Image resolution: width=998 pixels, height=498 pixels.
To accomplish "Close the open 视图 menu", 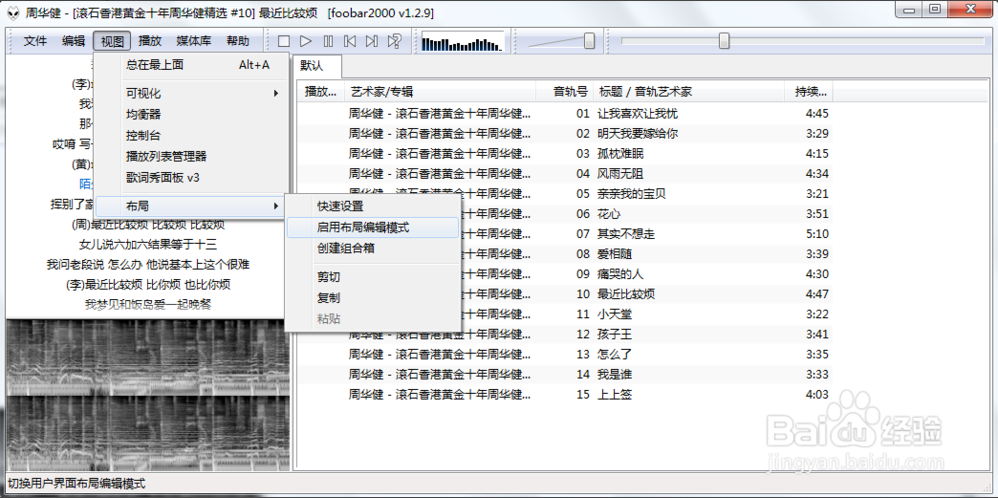I will point(112,41).
